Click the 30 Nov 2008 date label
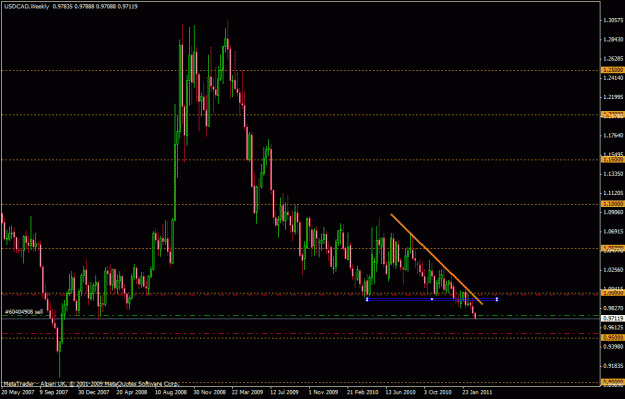The width and height of the screenshot is (625, 399). (x=209, y=392)
